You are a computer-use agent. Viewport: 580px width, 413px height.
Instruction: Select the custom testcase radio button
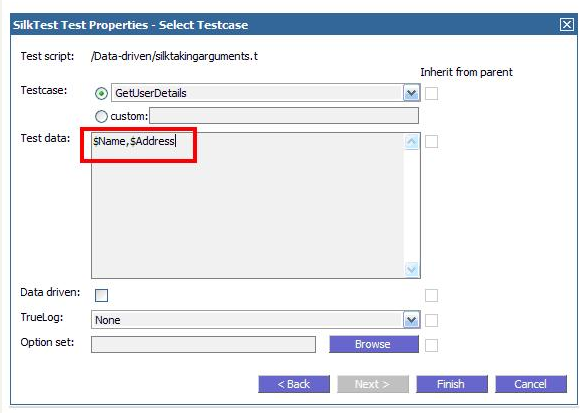tap(101, 116)
